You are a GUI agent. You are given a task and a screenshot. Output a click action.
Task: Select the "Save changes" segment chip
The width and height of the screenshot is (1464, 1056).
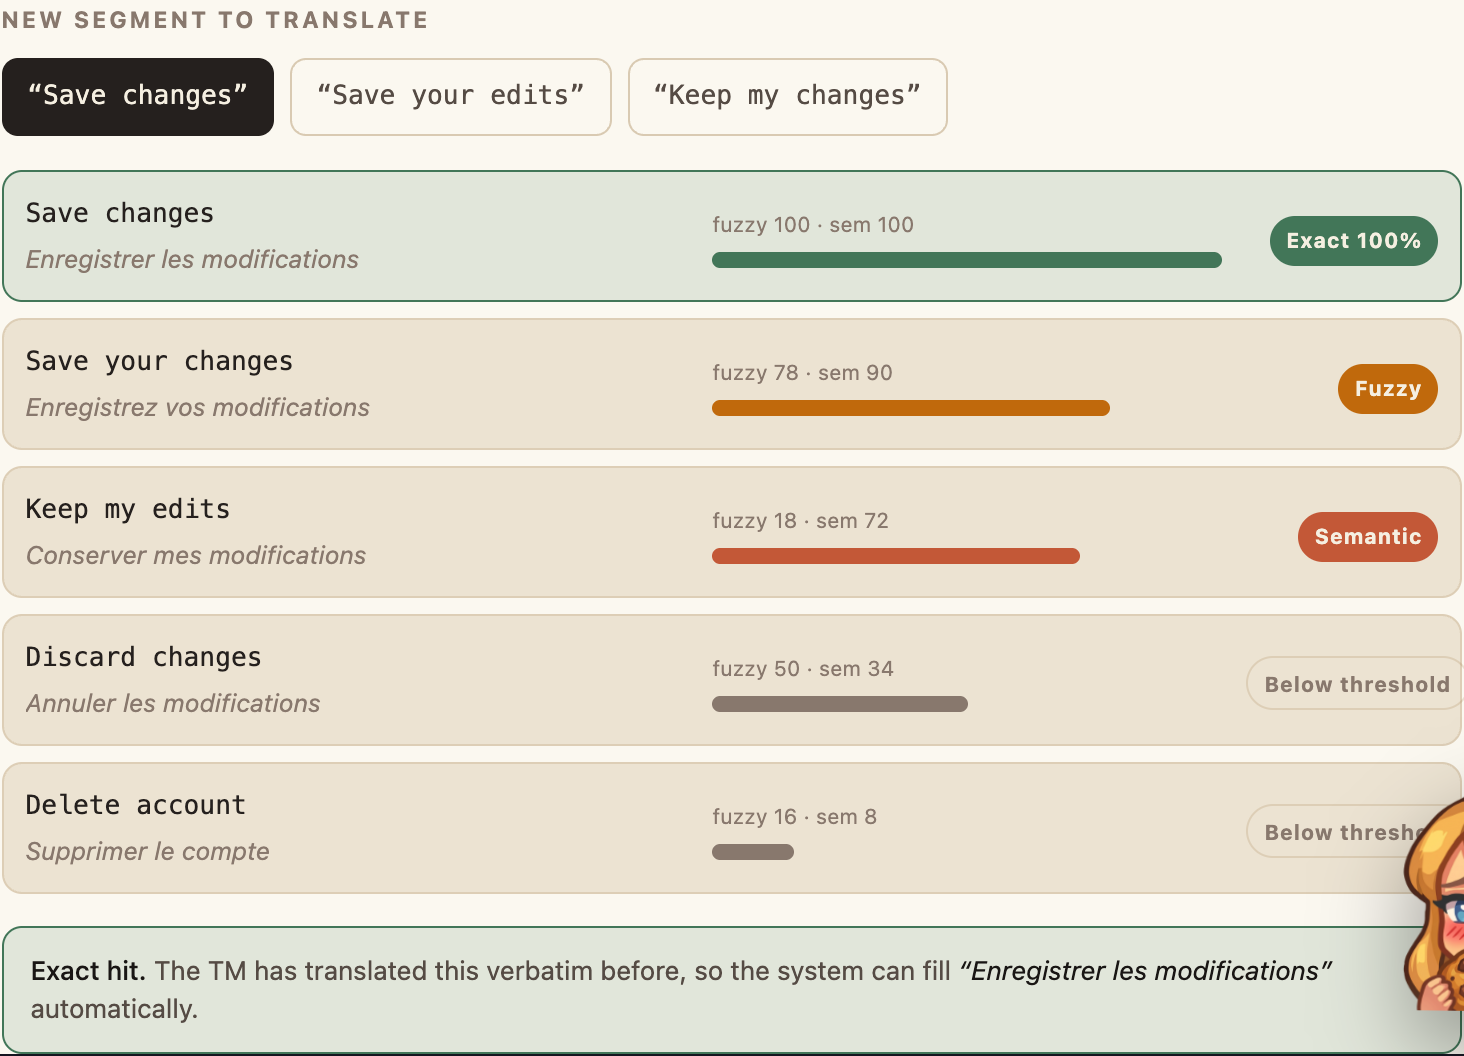tap(138, 97)
